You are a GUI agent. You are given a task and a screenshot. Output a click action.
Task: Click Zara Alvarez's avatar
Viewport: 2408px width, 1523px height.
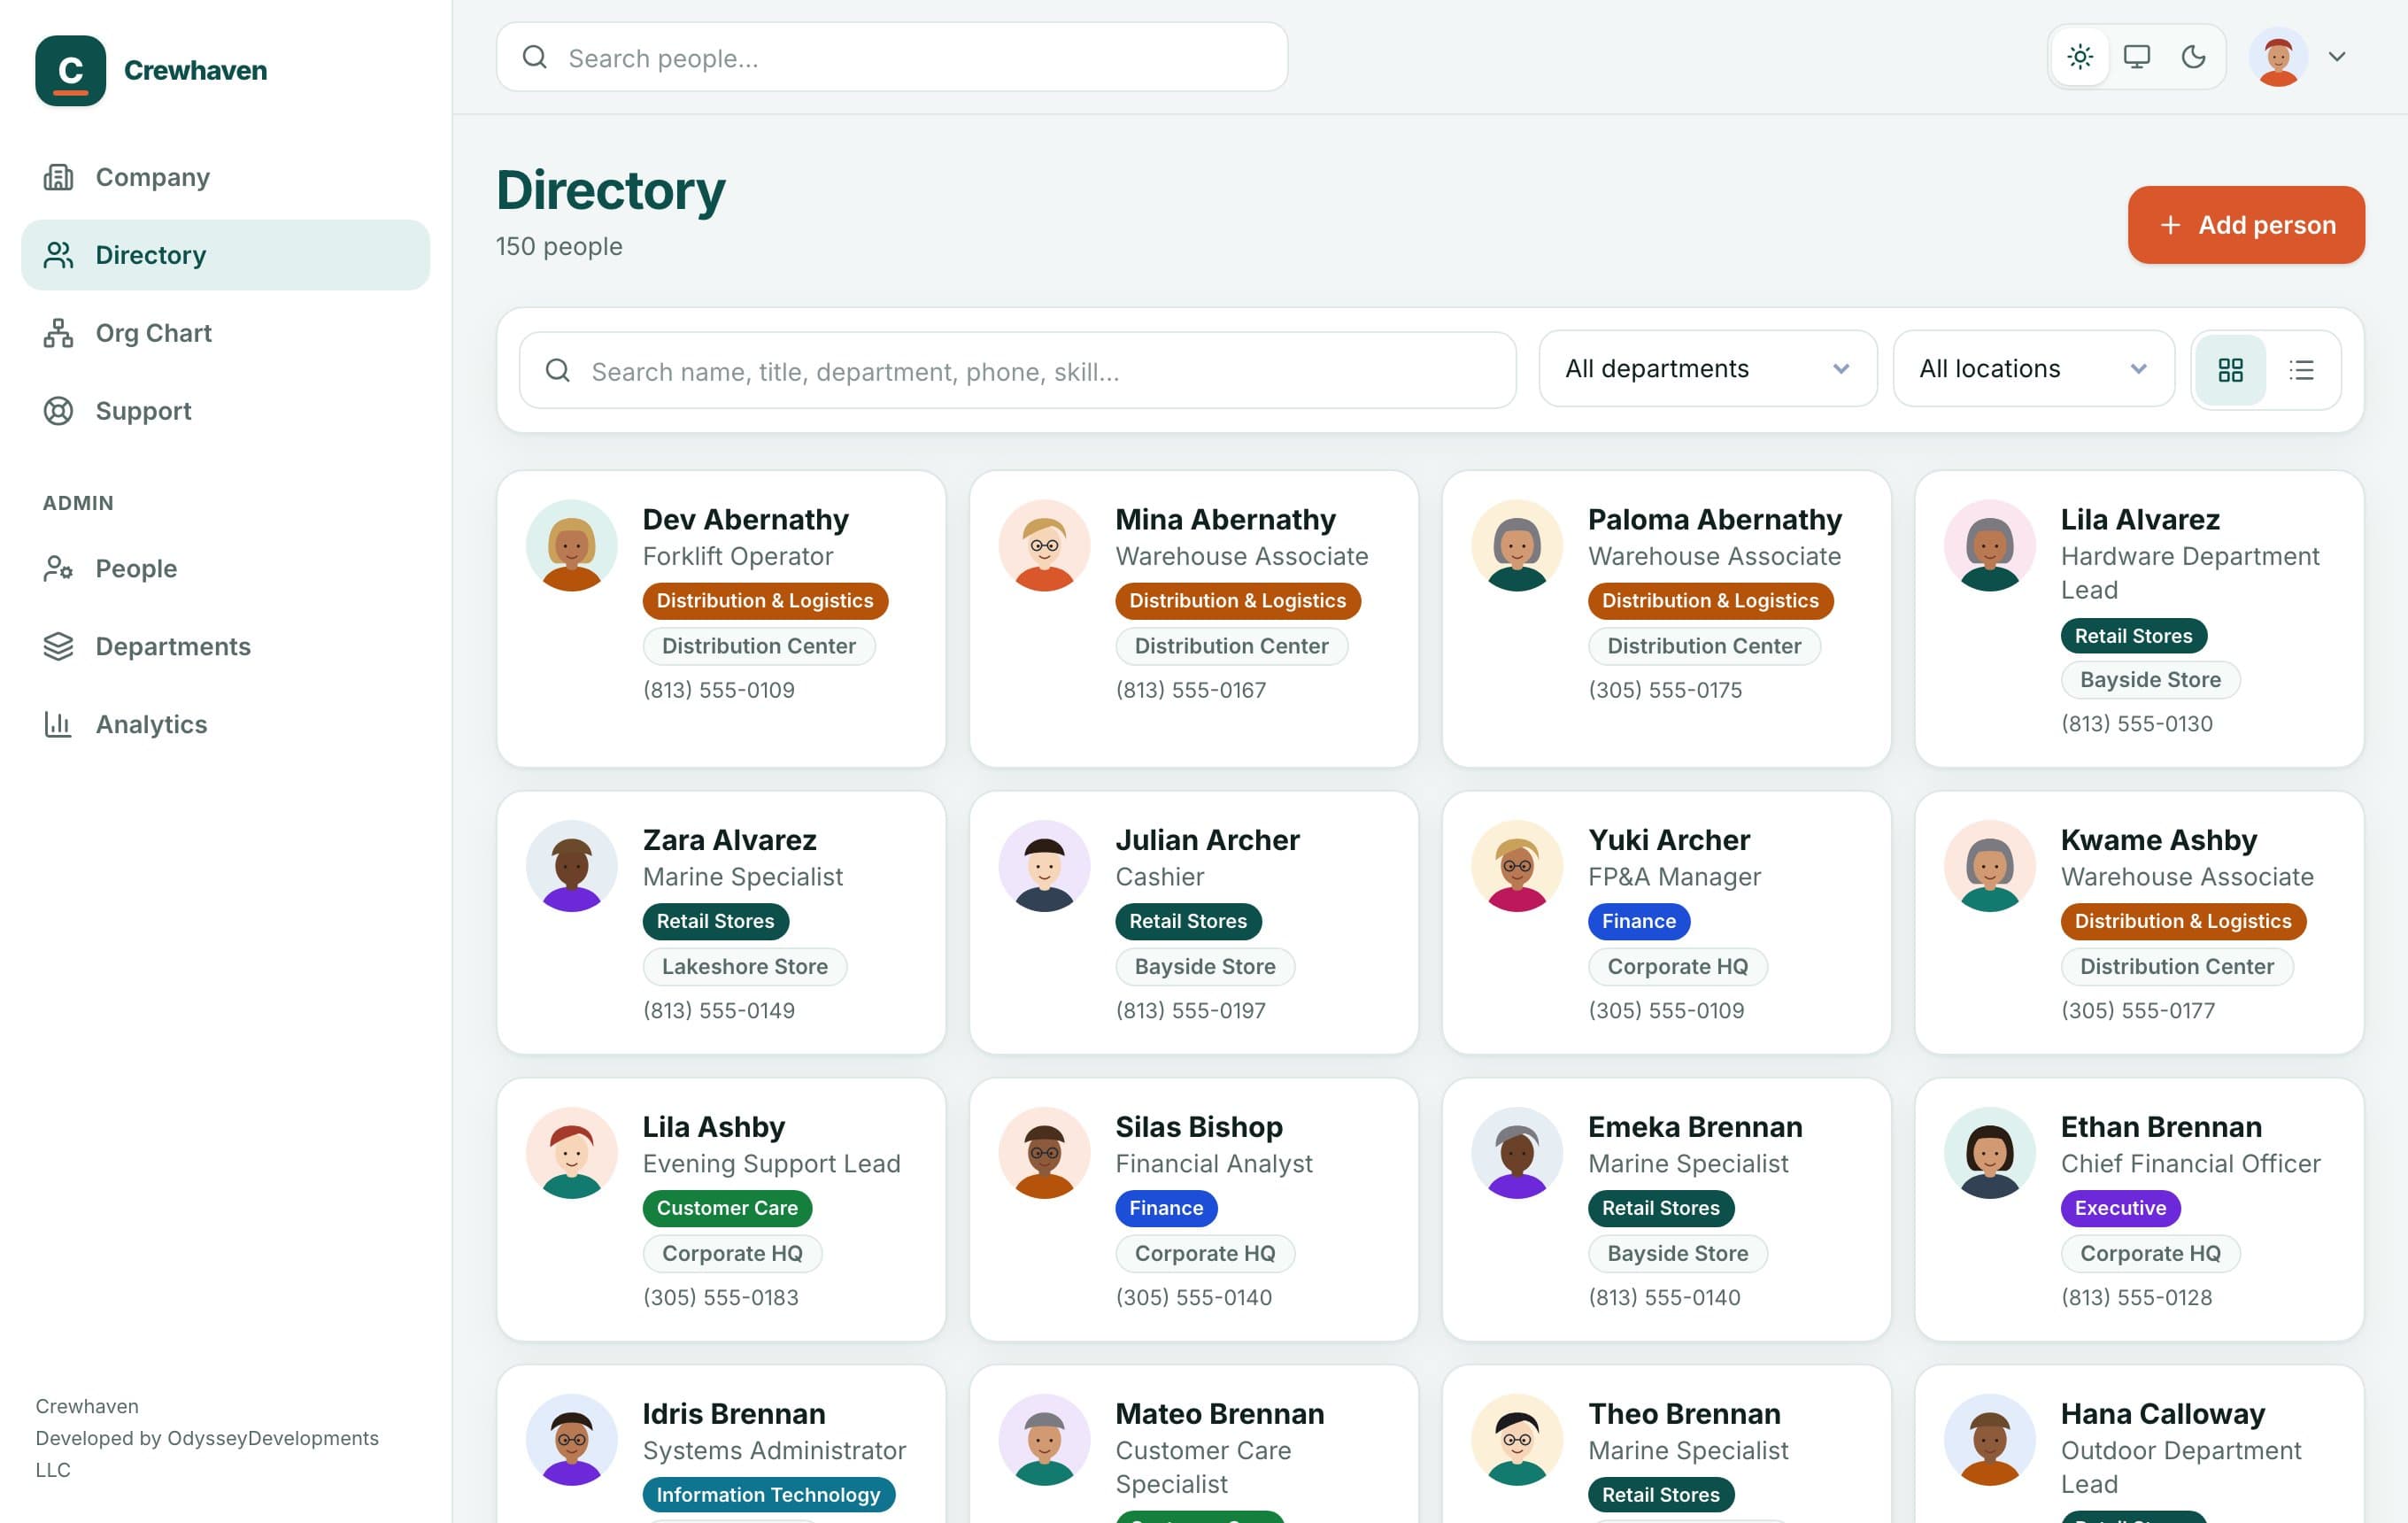(x=572, y=866)
